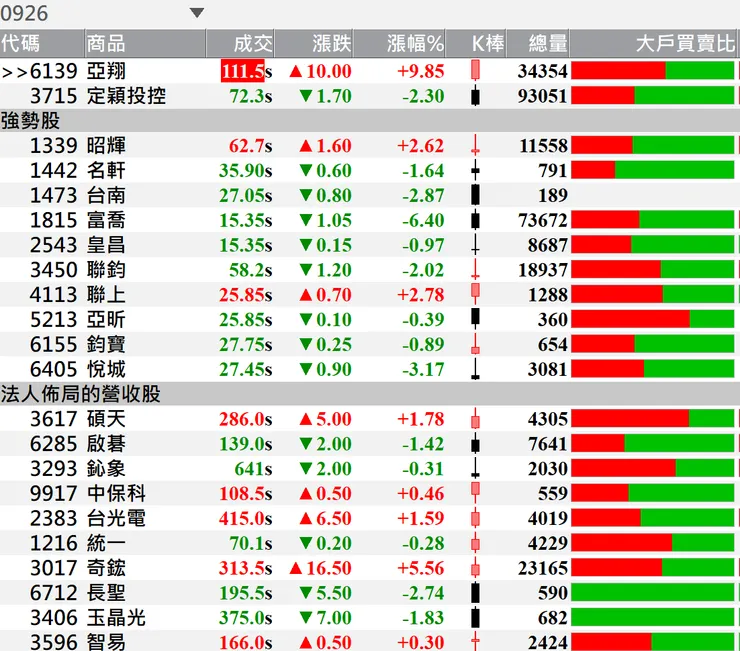Click total volume 93051

tap(543, 96)
